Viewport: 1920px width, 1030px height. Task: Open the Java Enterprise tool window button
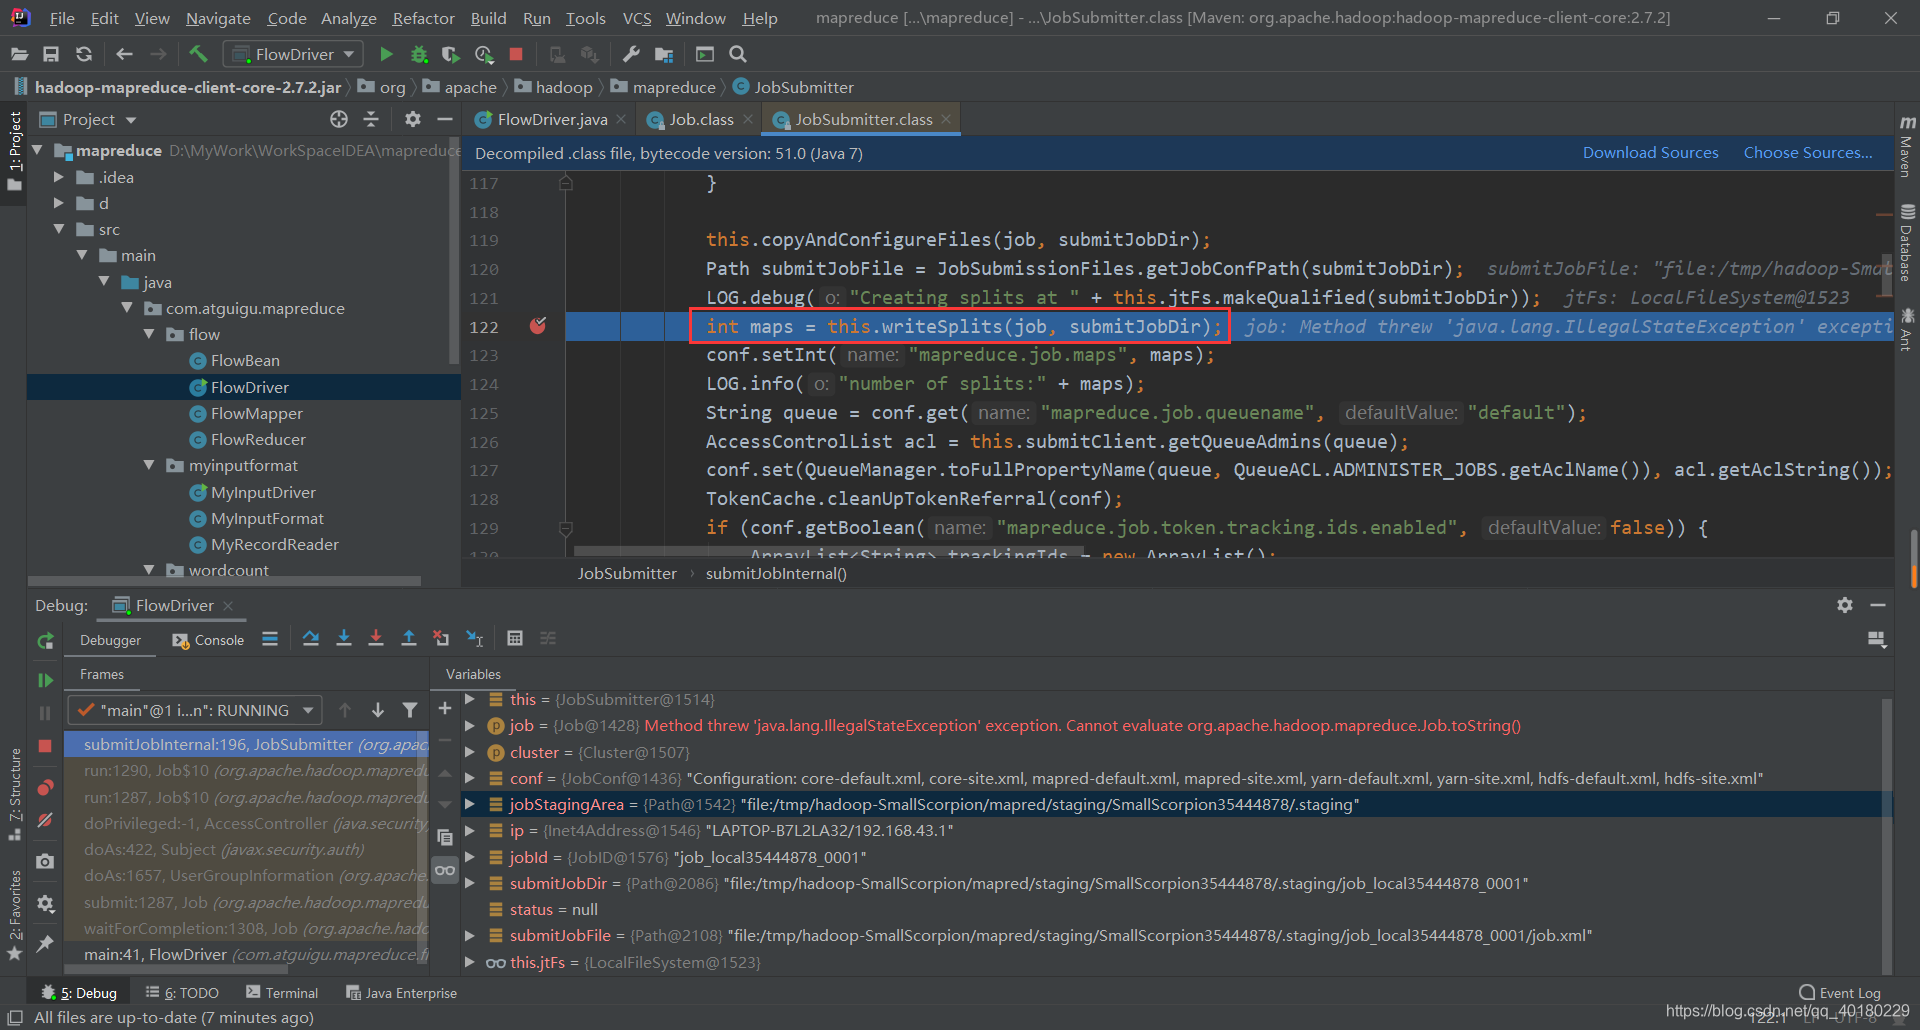pyautogui.click(x=401, y=992)
